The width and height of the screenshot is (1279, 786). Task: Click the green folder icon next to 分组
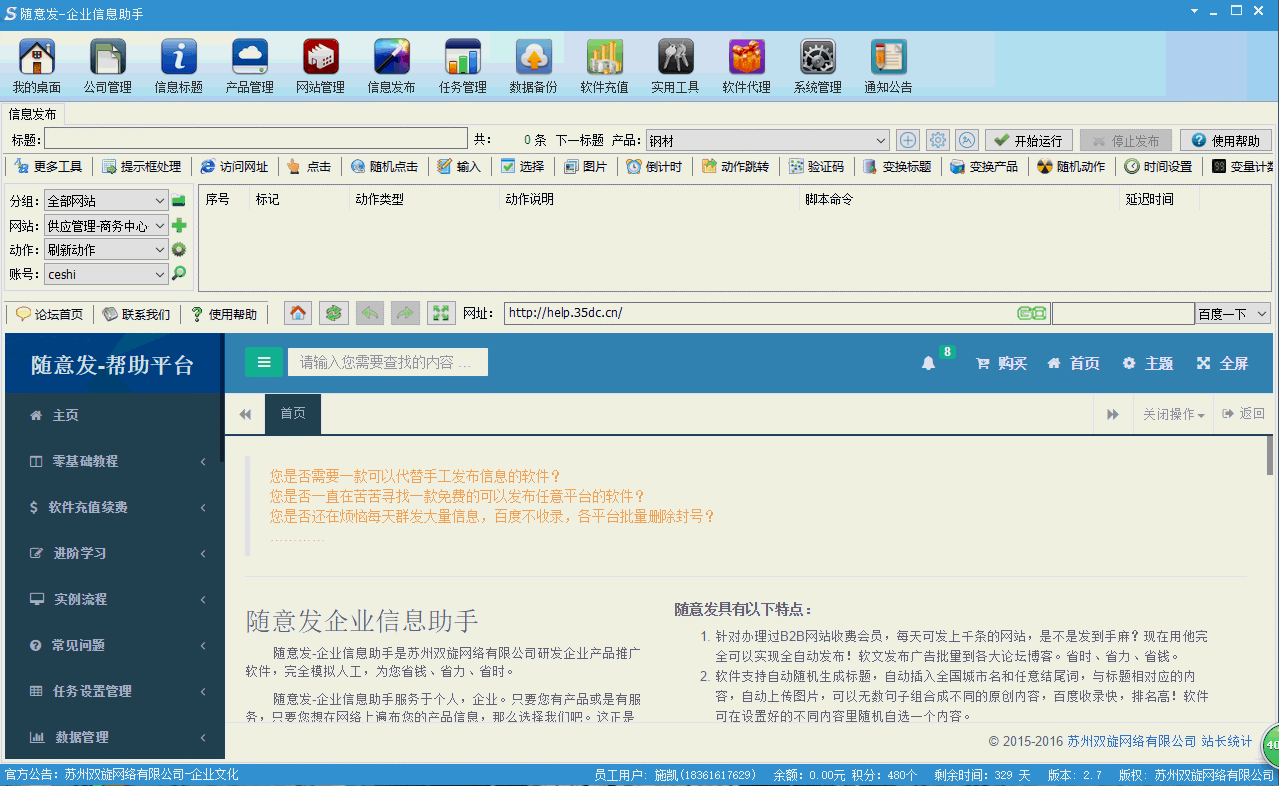[179, 201]
